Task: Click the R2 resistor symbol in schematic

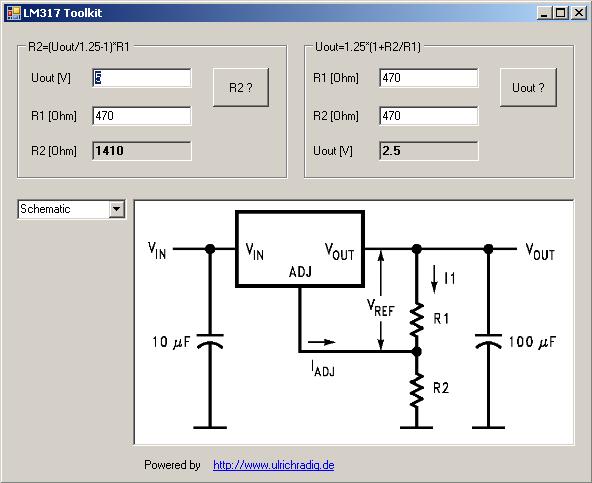Action: [x=416, y=390]
